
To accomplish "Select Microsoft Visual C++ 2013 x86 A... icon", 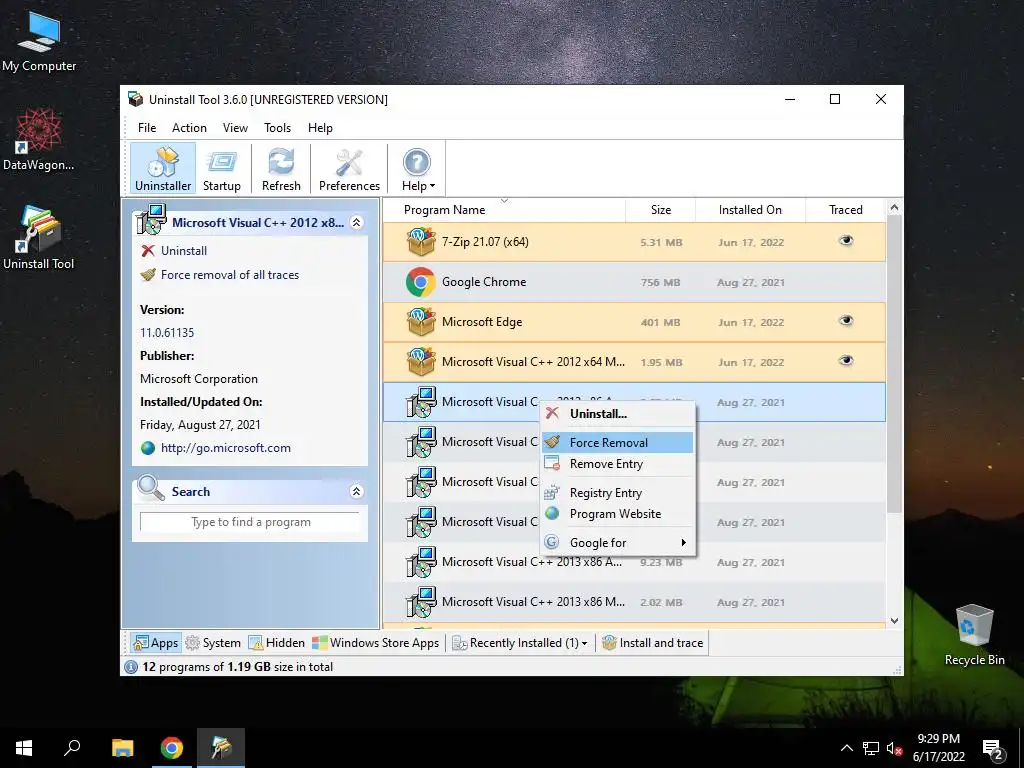I will click(421, 562).
